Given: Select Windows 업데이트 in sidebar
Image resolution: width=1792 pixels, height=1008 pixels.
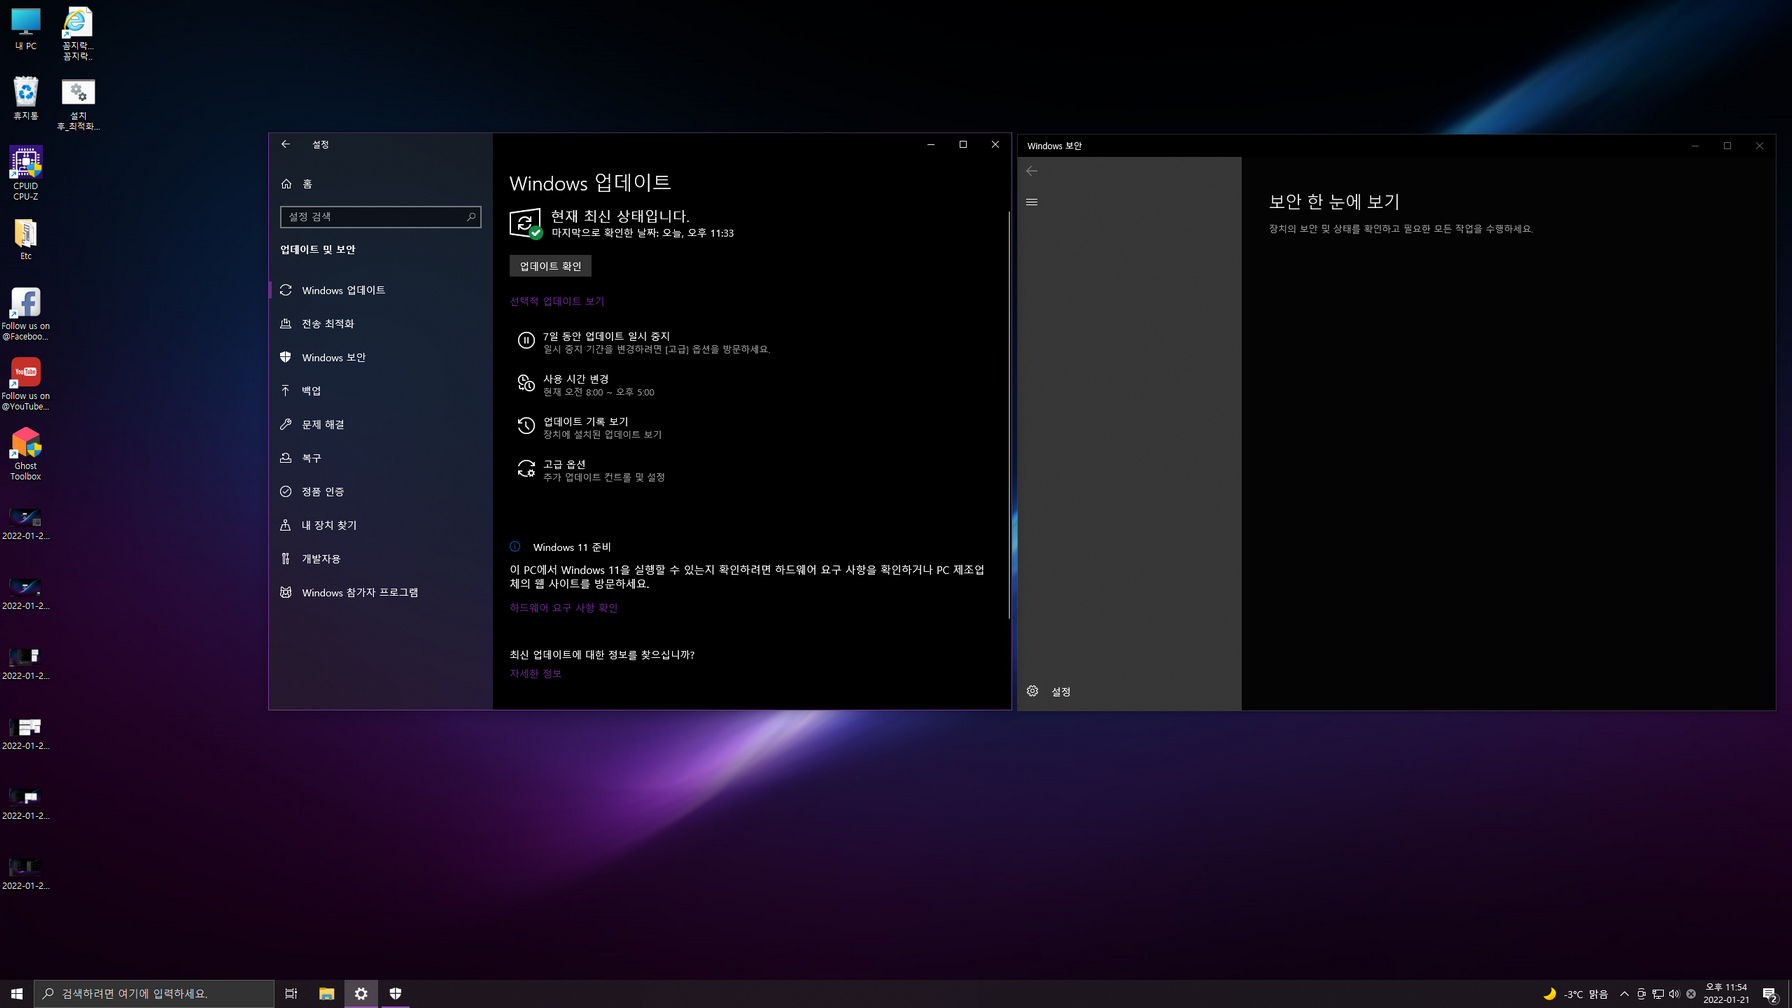Looking at the screenshot, I should click(x=380, y=290).
